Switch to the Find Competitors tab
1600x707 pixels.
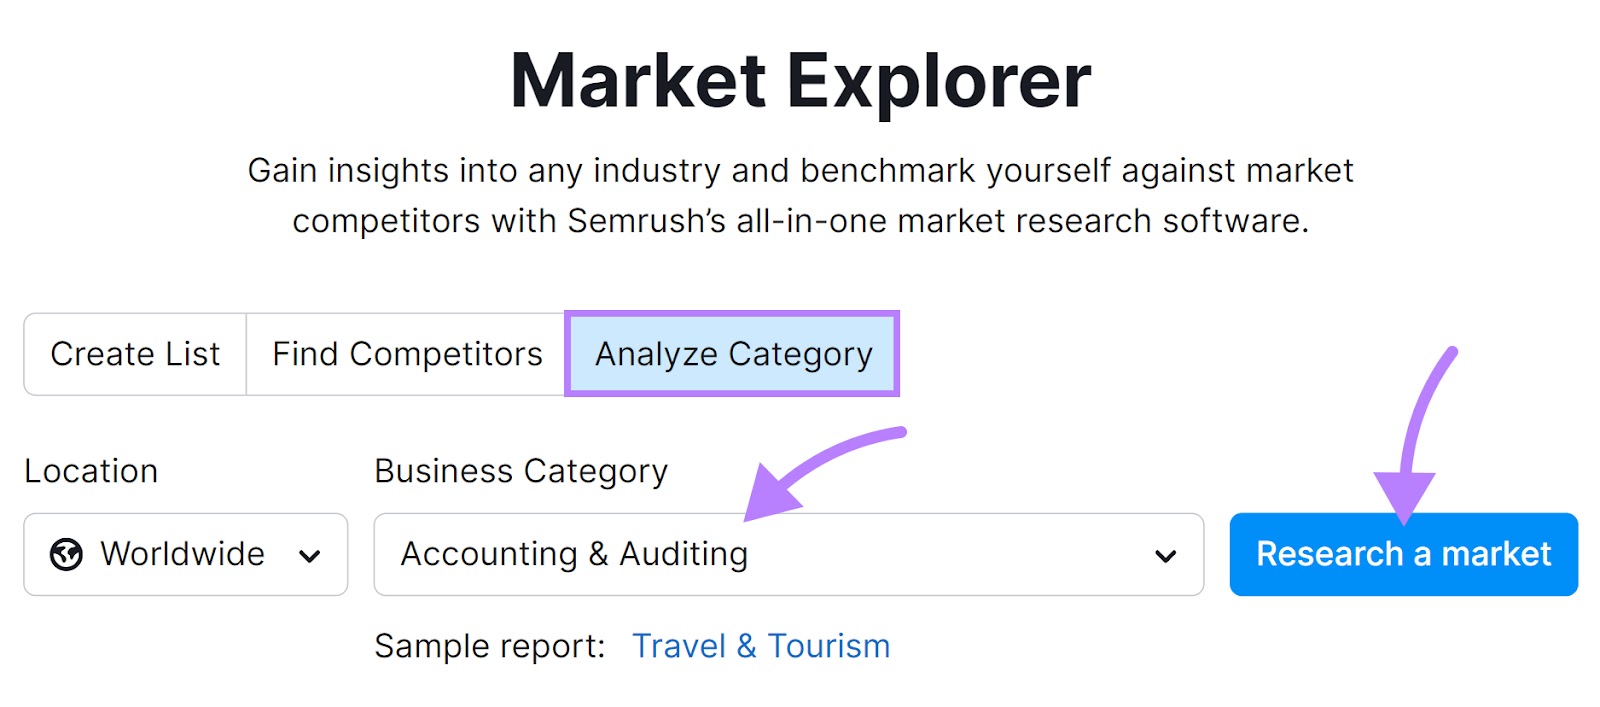click(404, 353)
